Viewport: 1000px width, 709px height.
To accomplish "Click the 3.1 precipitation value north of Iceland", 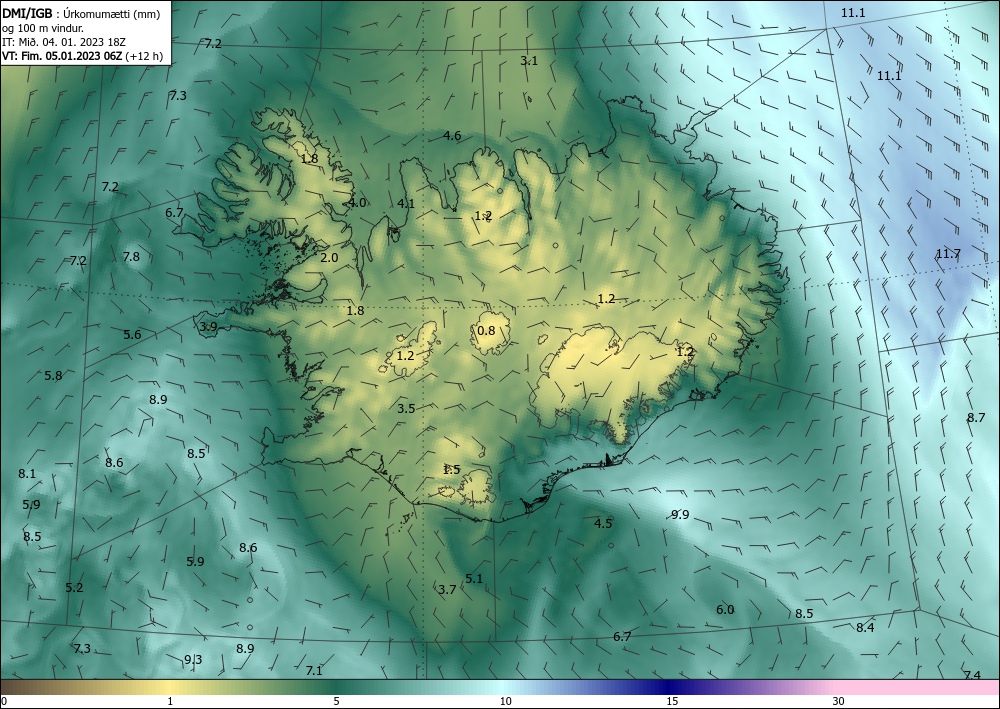I will (x=529, y=61).
